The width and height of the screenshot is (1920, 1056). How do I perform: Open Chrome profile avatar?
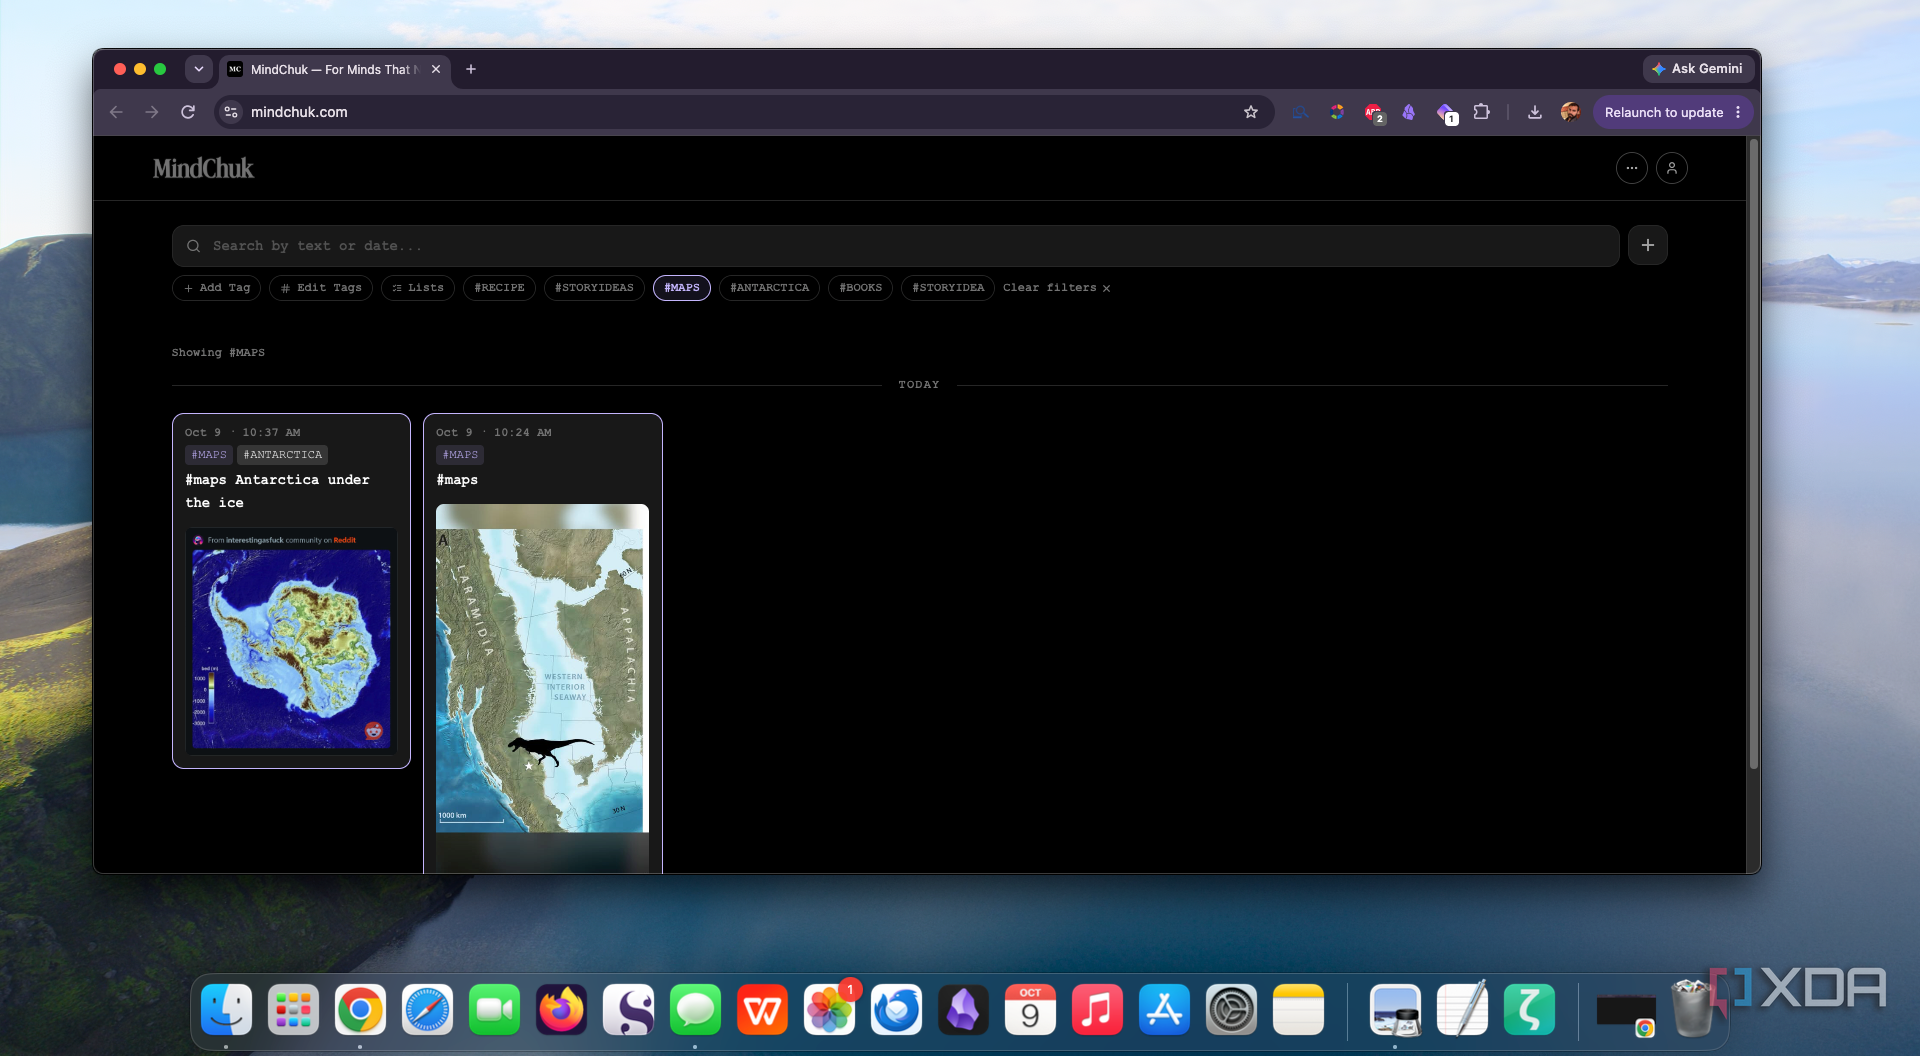pyautogui.click(x=1570, y=112)
